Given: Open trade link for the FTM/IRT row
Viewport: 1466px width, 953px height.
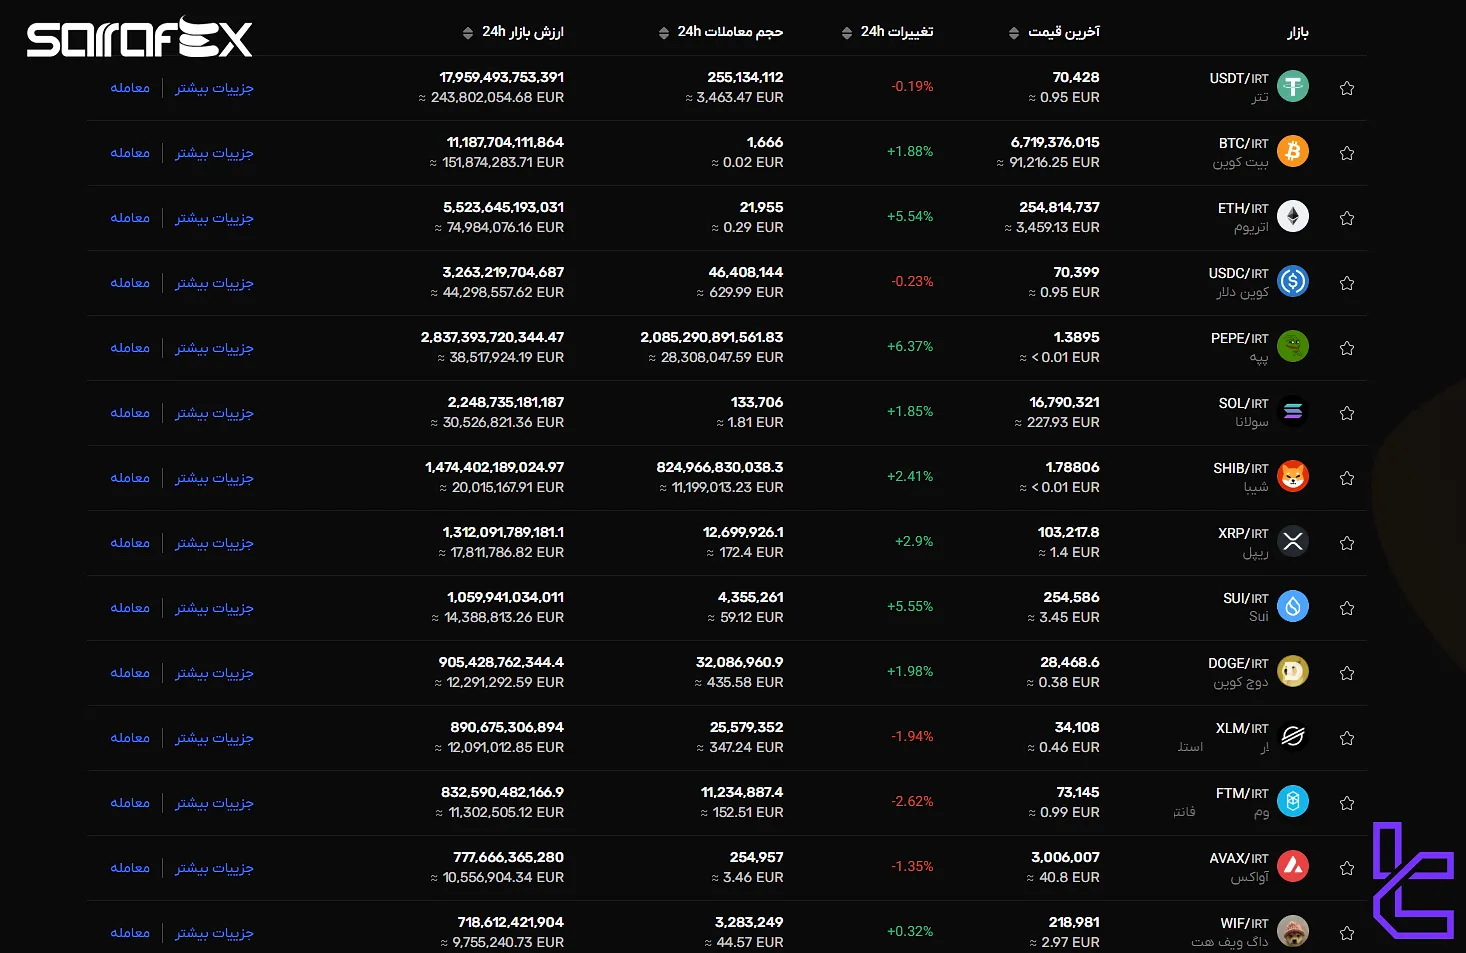Looking at the screenshot, I should point(130,803).
